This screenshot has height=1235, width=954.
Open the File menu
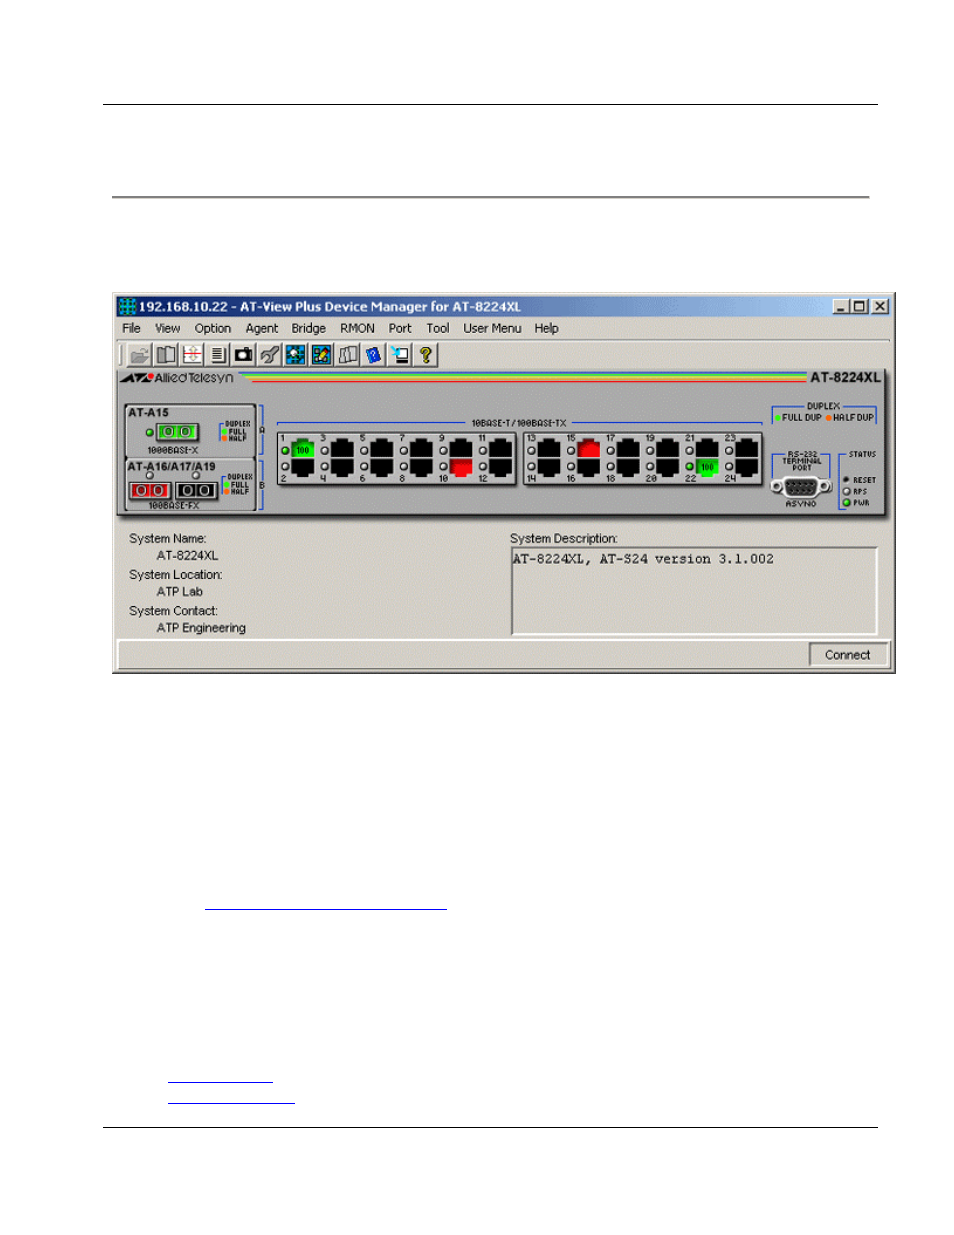point(131,328)
